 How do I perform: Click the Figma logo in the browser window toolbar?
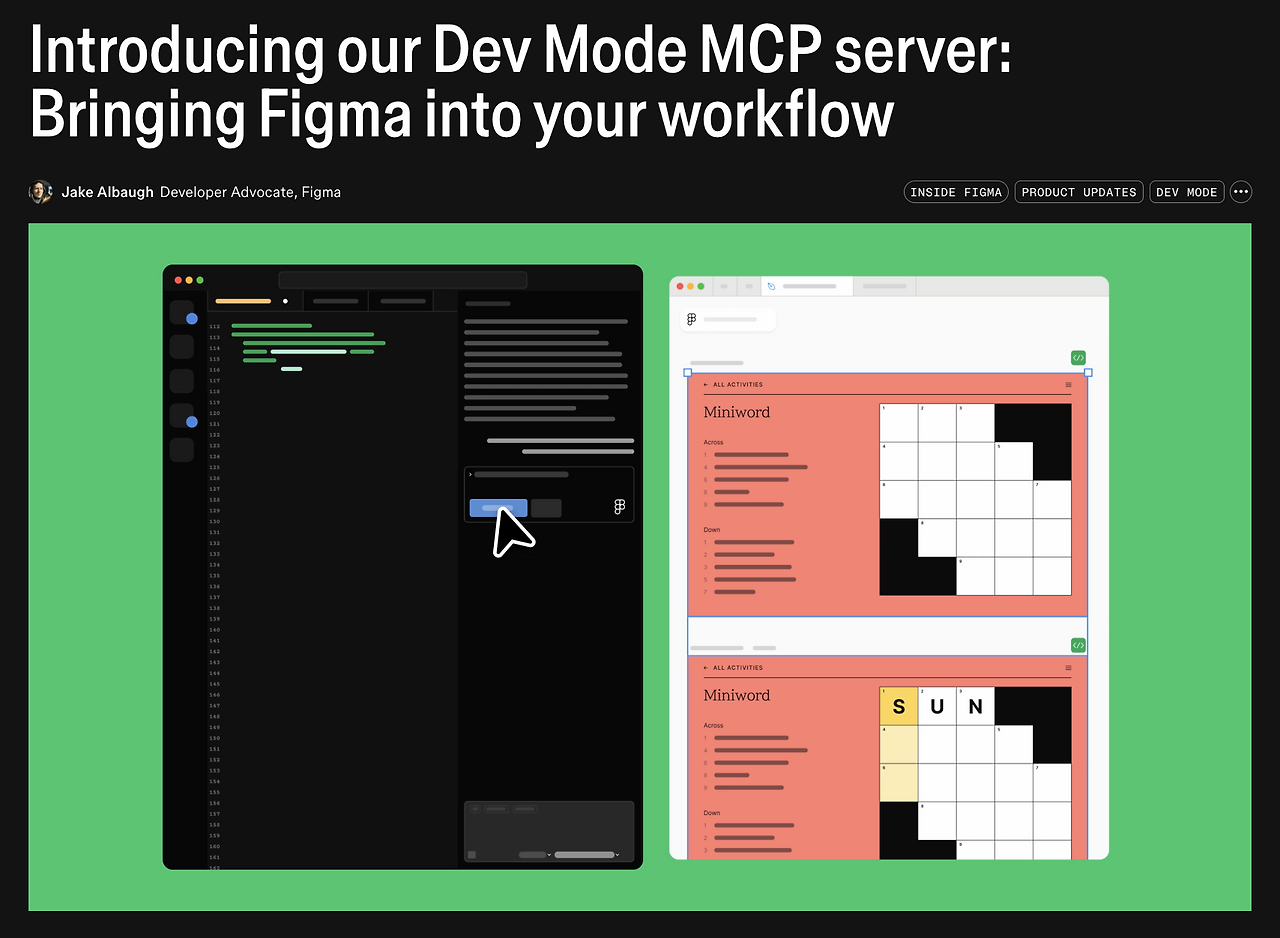[x=691, y=320]
